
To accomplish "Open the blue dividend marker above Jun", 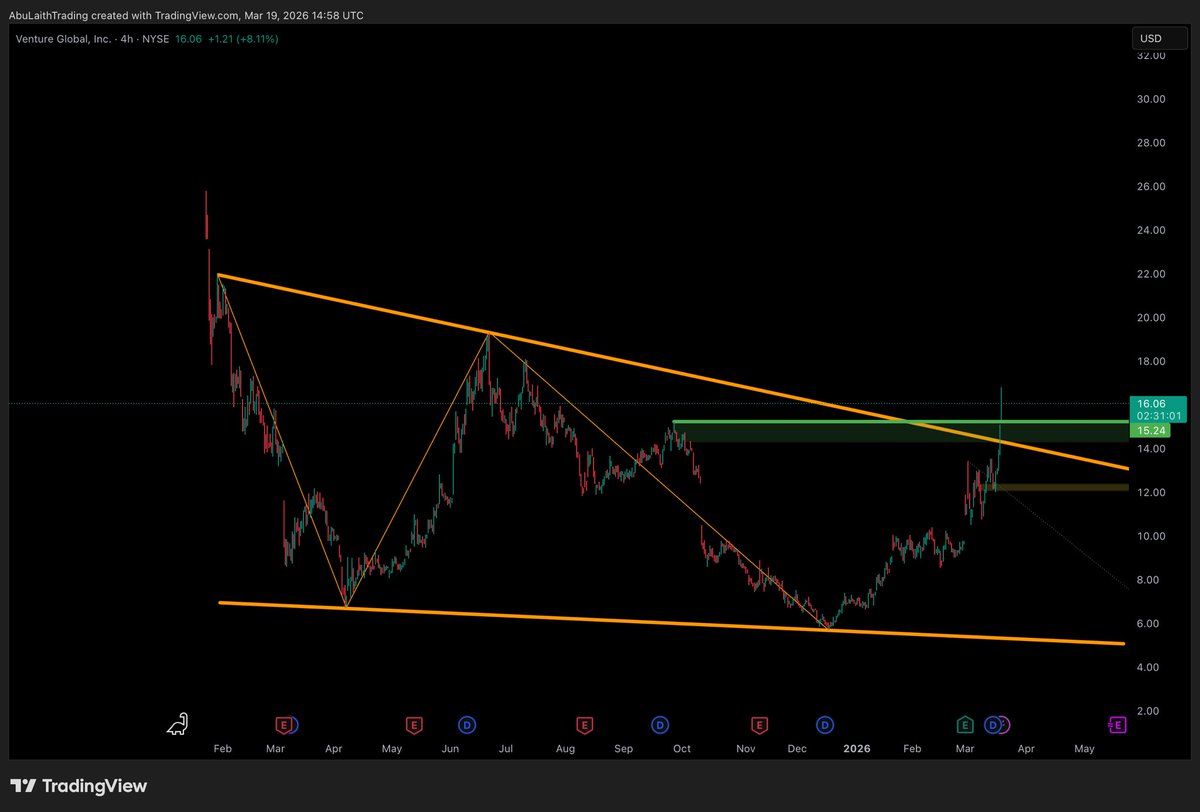I will [467, 724].
